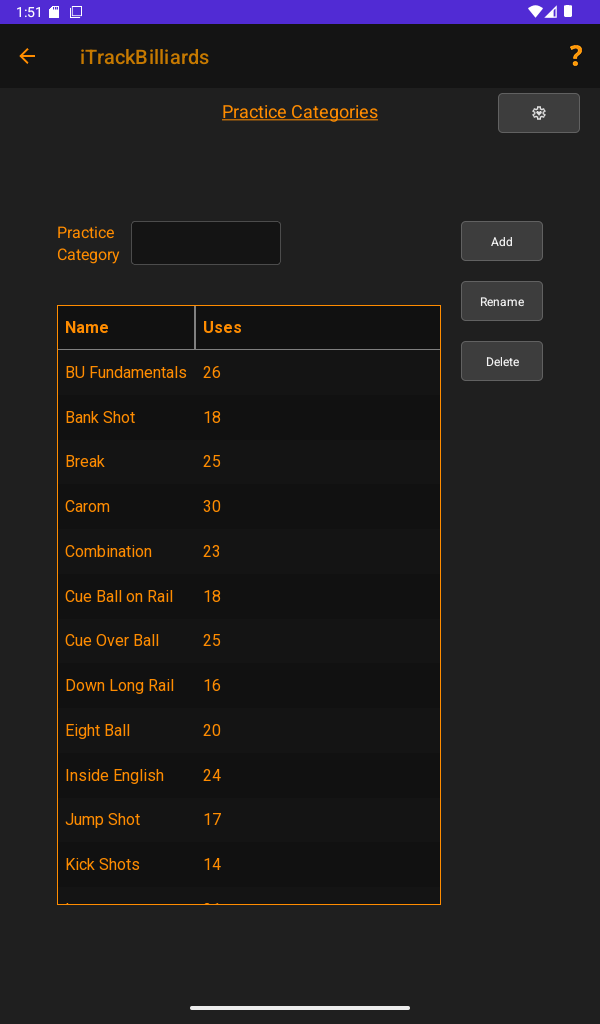Sort the table by the Name column
Screen dimensions: 600x1024
87,327
